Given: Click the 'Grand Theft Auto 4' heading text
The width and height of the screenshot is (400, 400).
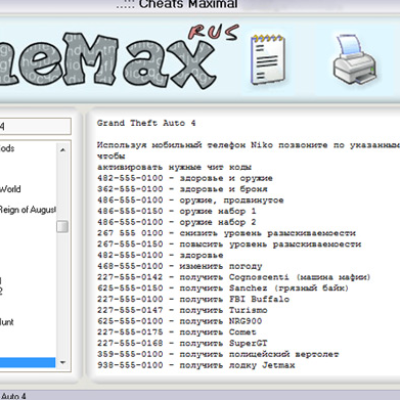Looking at the screenshot, I should tap(146, 123).
